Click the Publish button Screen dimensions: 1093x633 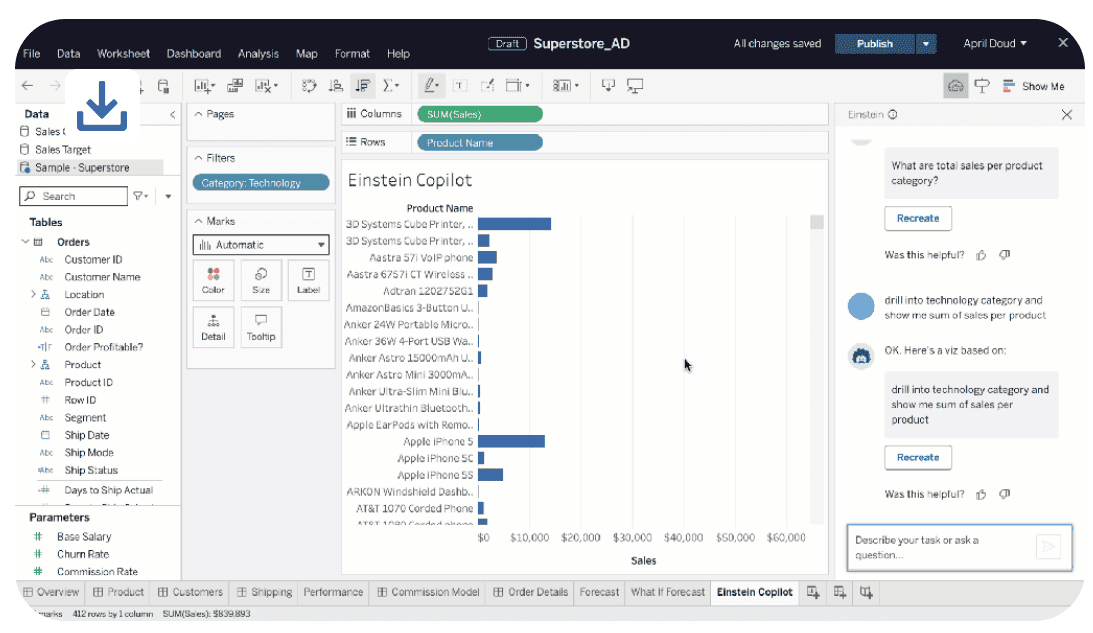click(875, 44)
